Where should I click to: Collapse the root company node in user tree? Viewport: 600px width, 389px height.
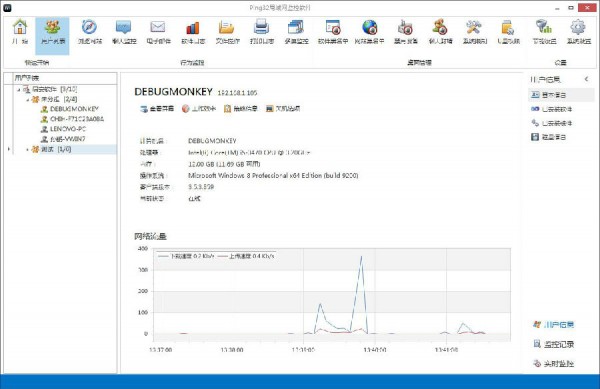tap(18, 90)
